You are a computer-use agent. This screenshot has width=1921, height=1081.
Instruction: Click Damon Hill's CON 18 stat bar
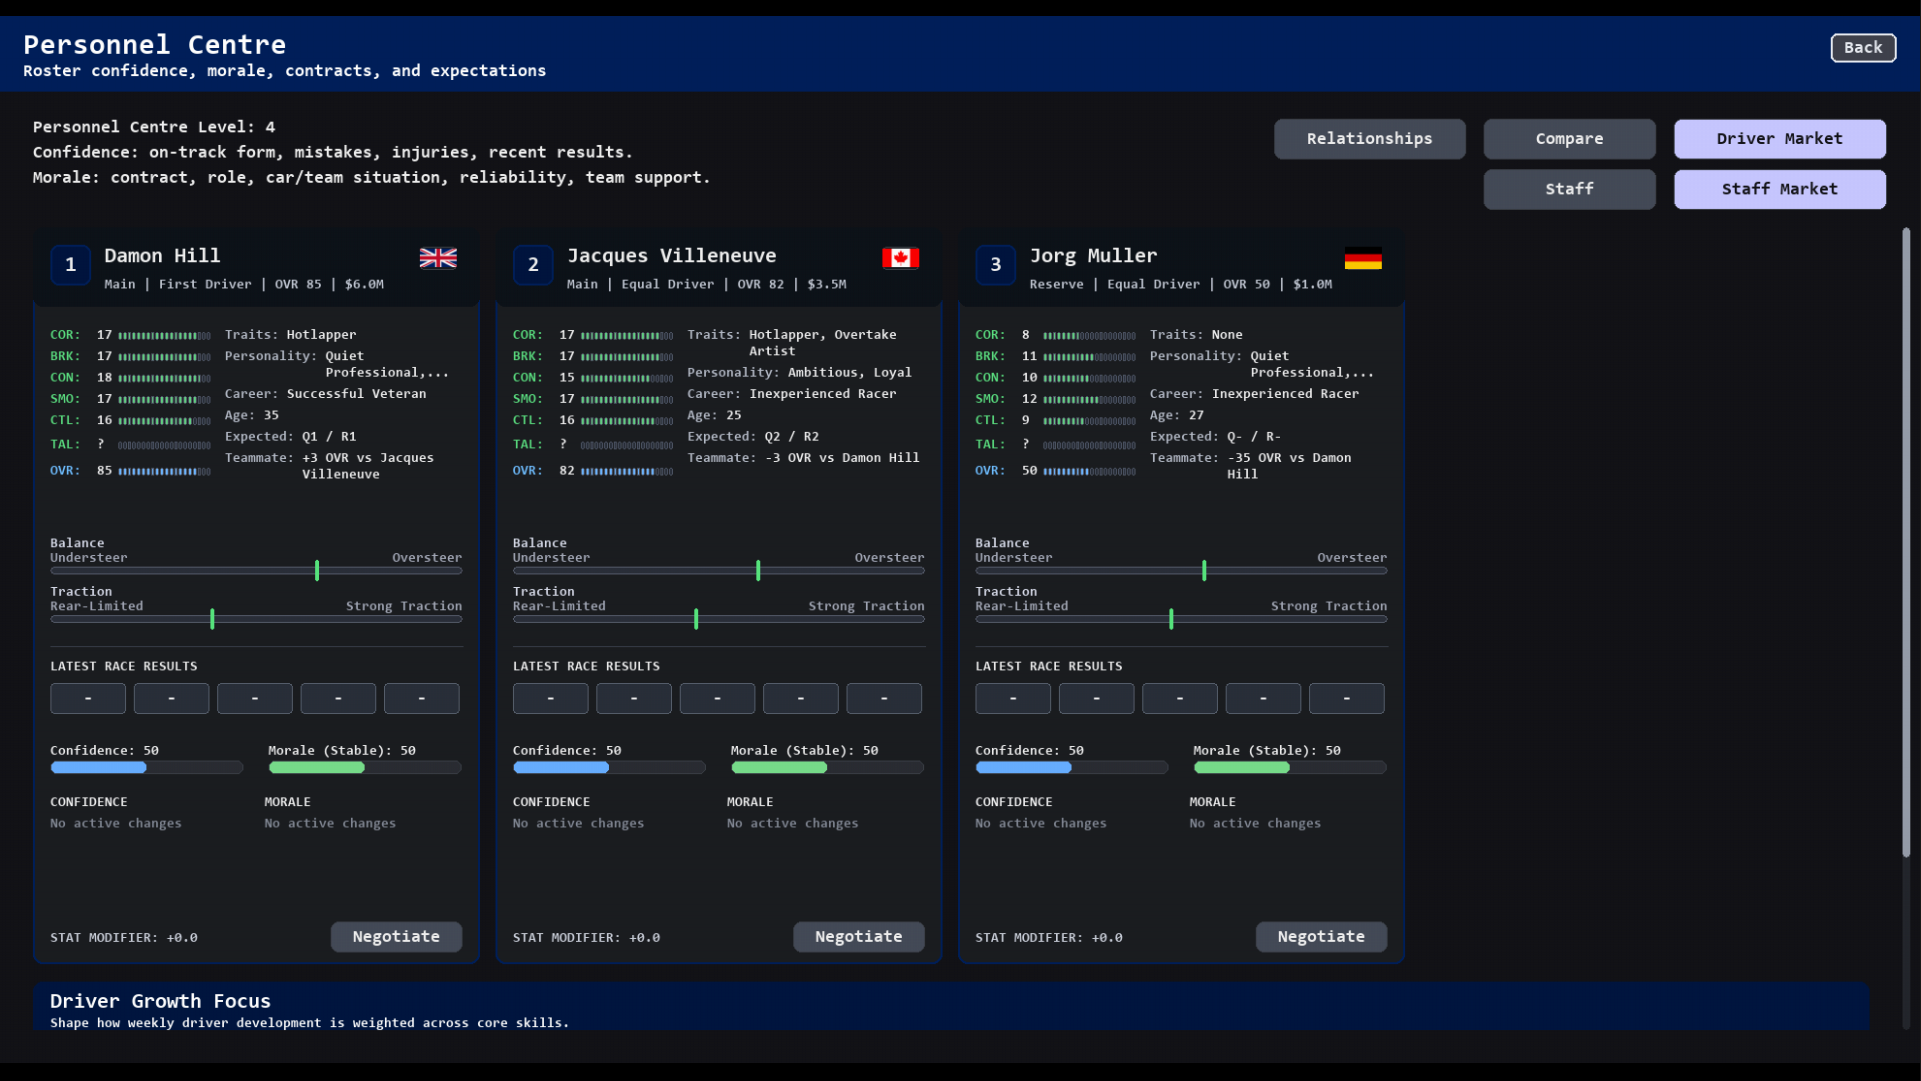(x=164, y=378)
